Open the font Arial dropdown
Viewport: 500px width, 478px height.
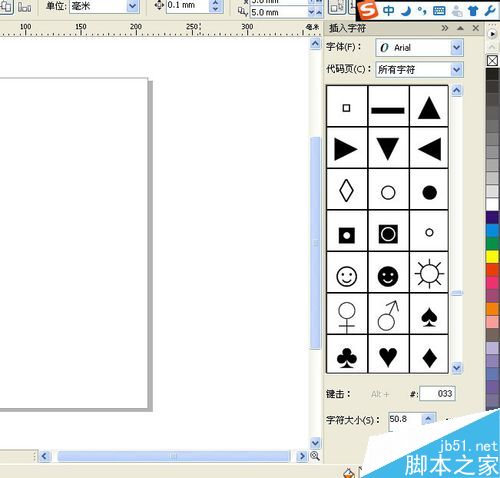coord(457,47)
